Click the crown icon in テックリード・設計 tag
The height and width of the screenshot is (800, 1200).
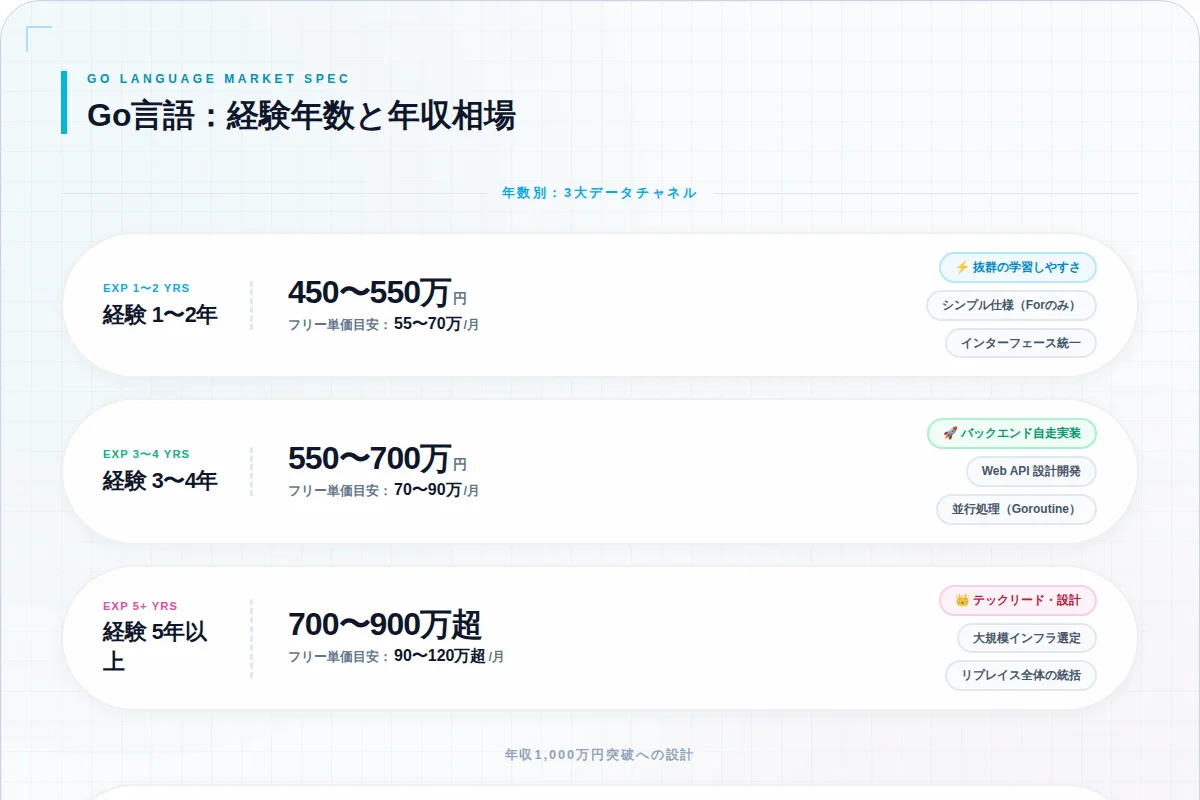(962, 601)
